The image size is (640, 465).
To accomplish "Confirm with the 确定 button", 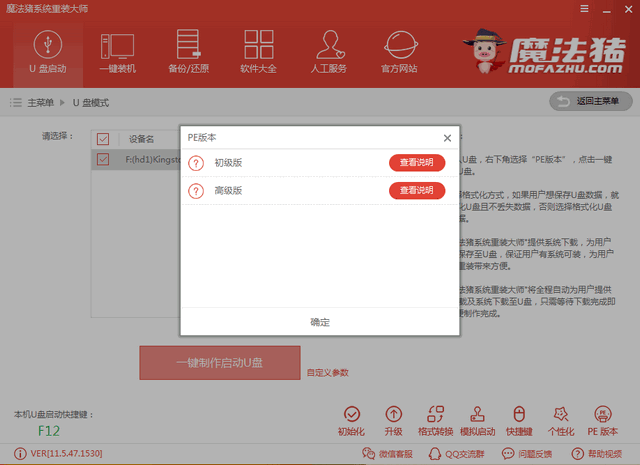I will pyautogui.click(x=320, y=322).
